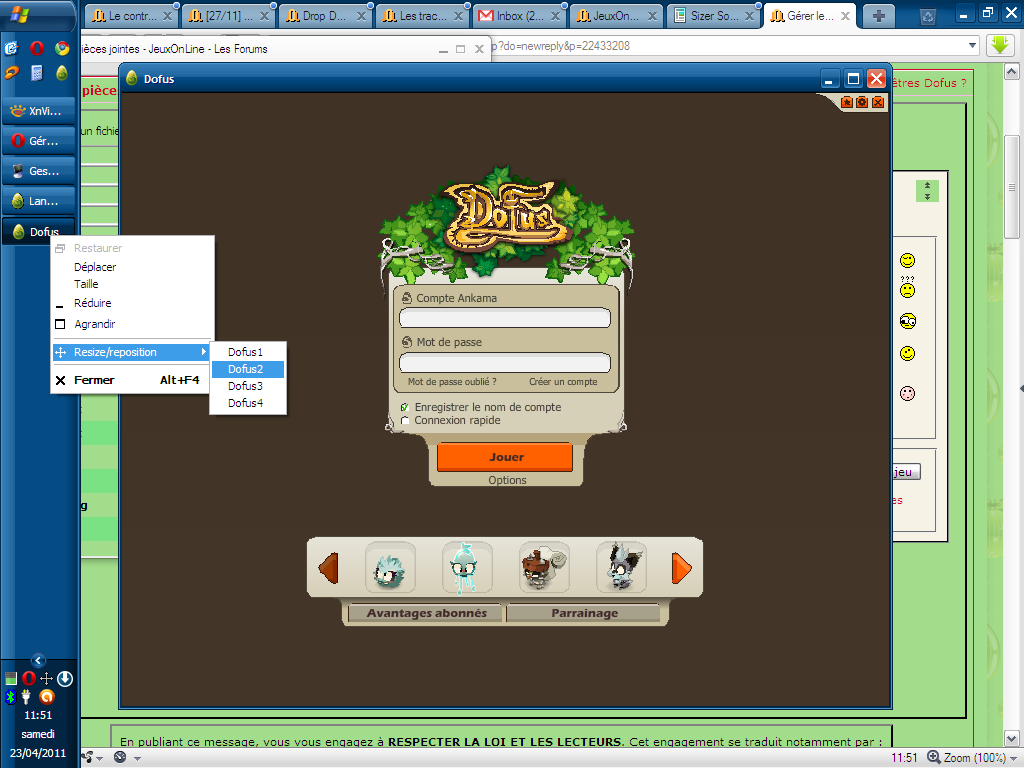Expand hidden tray icons with the chevron
This screenshot has width=1024, height=768.
(38, 661)
